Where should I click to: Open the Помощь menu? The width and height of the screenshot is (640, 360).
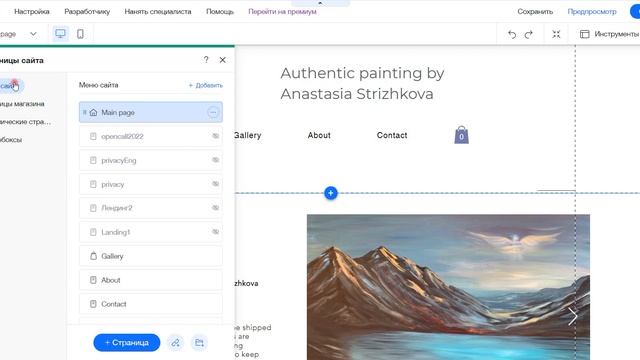220,11
